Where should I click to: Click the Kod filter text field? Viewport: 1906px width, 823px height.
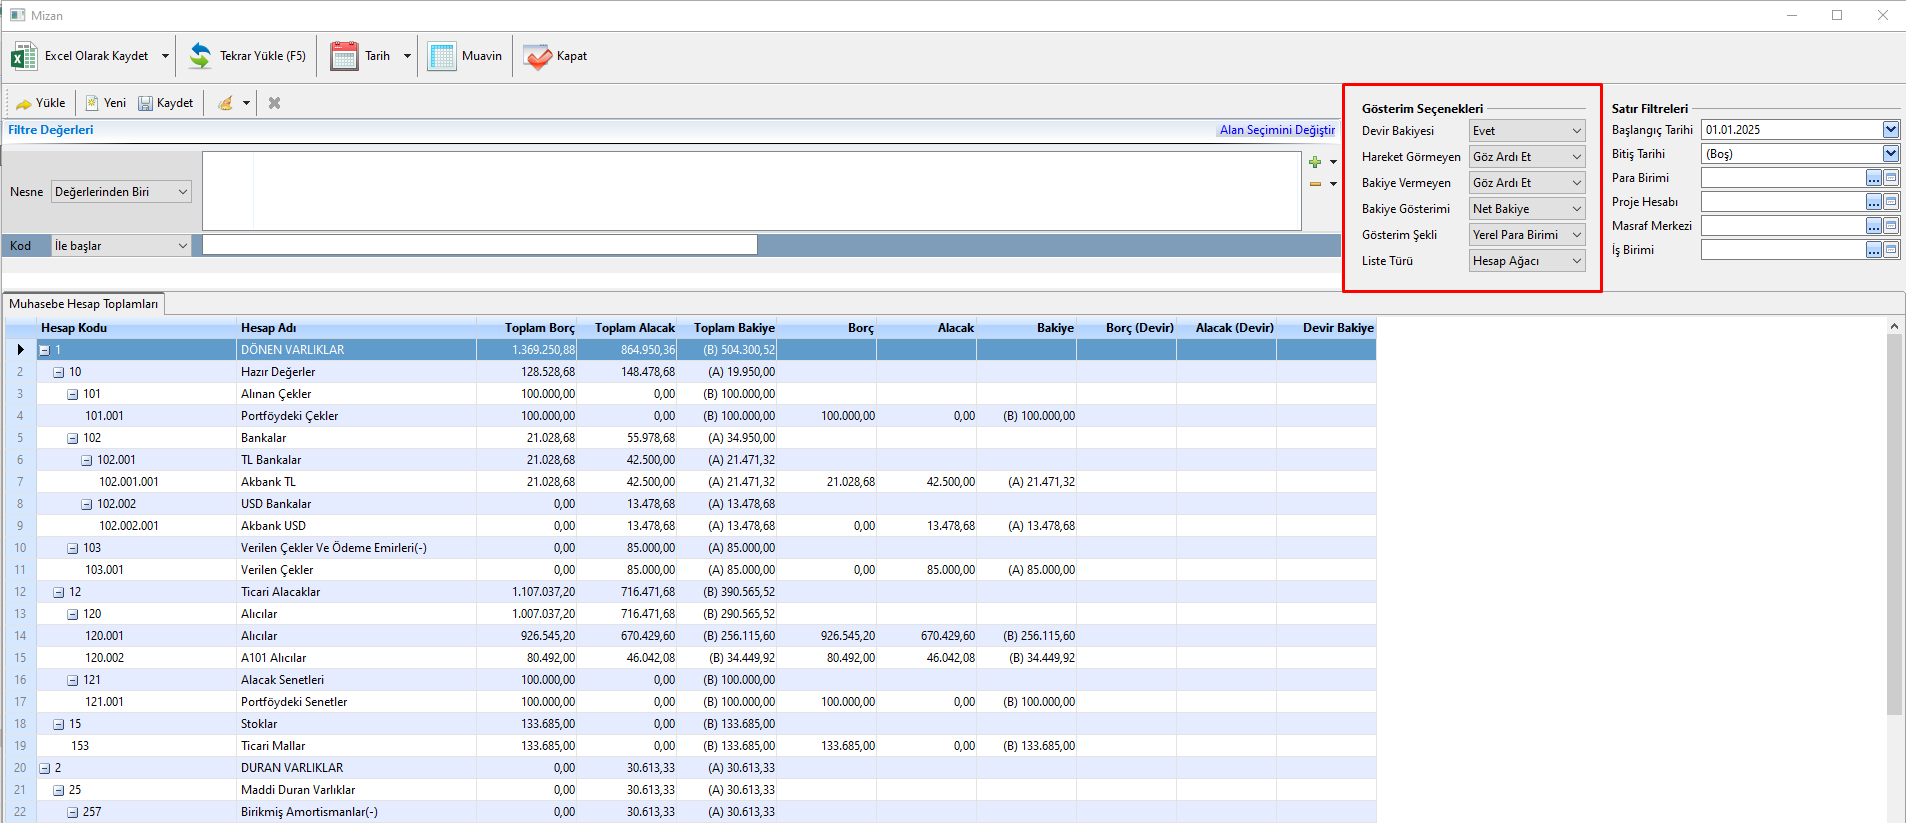[479, 245]
